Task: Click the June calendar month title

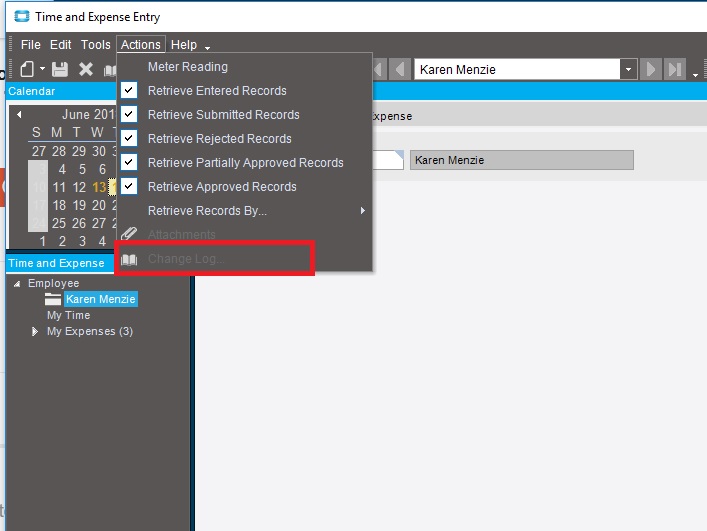Action: coord(88,114)
